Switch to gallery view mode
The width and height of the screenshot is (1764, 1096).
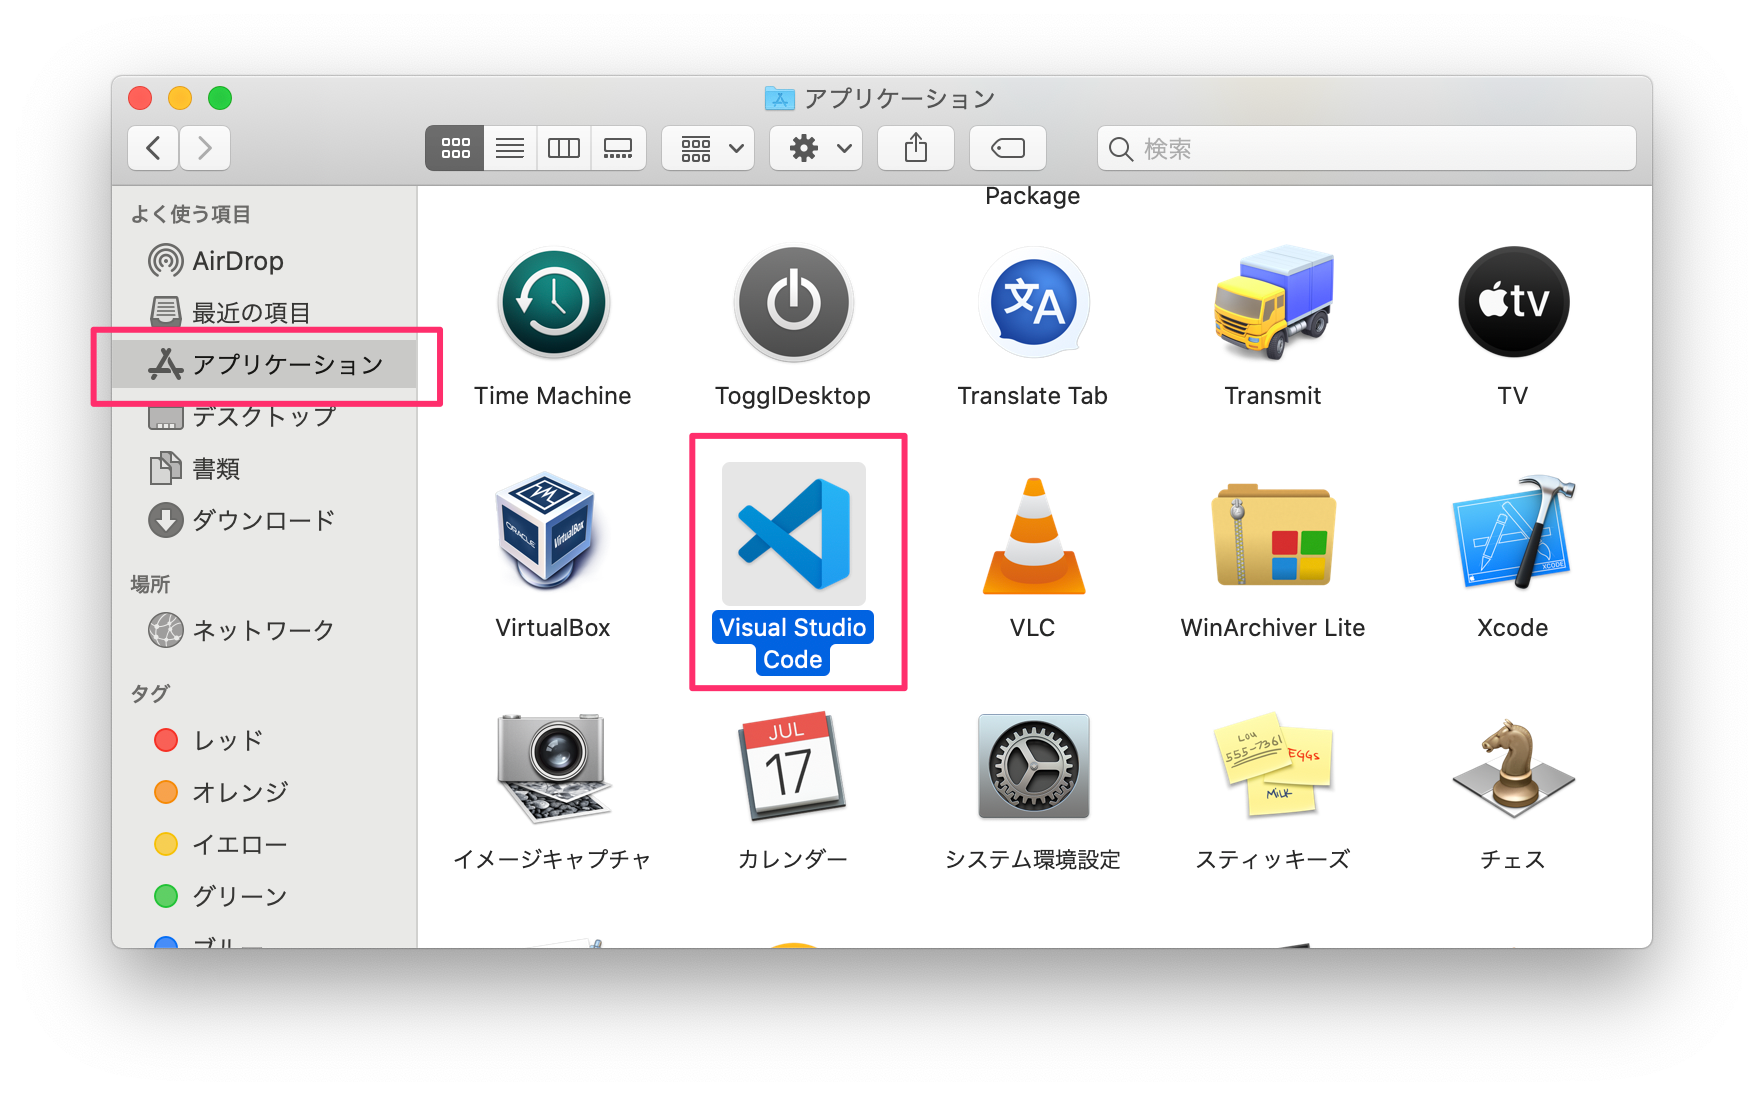pos(618,147)
